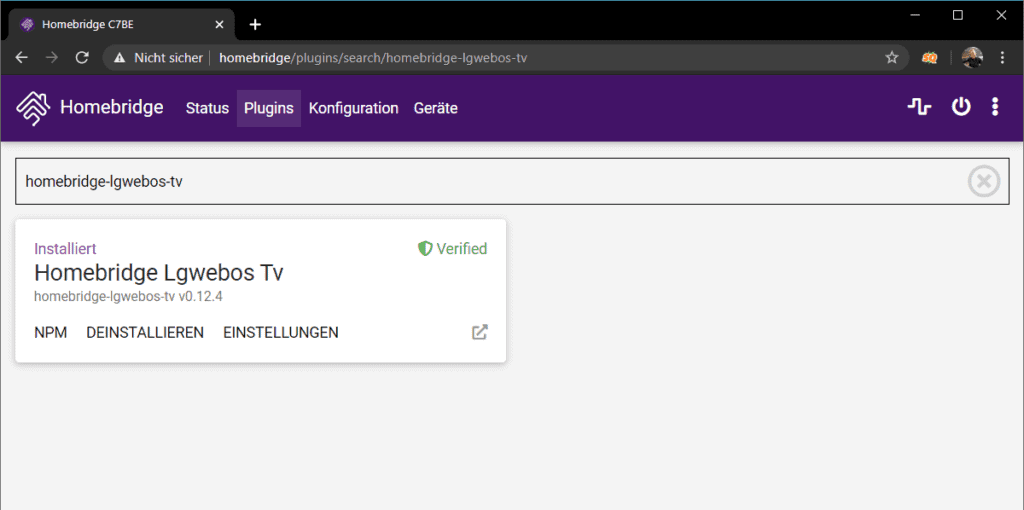
Task: Open the Homebridge log viewer icon
Action: tap(920, 107)
